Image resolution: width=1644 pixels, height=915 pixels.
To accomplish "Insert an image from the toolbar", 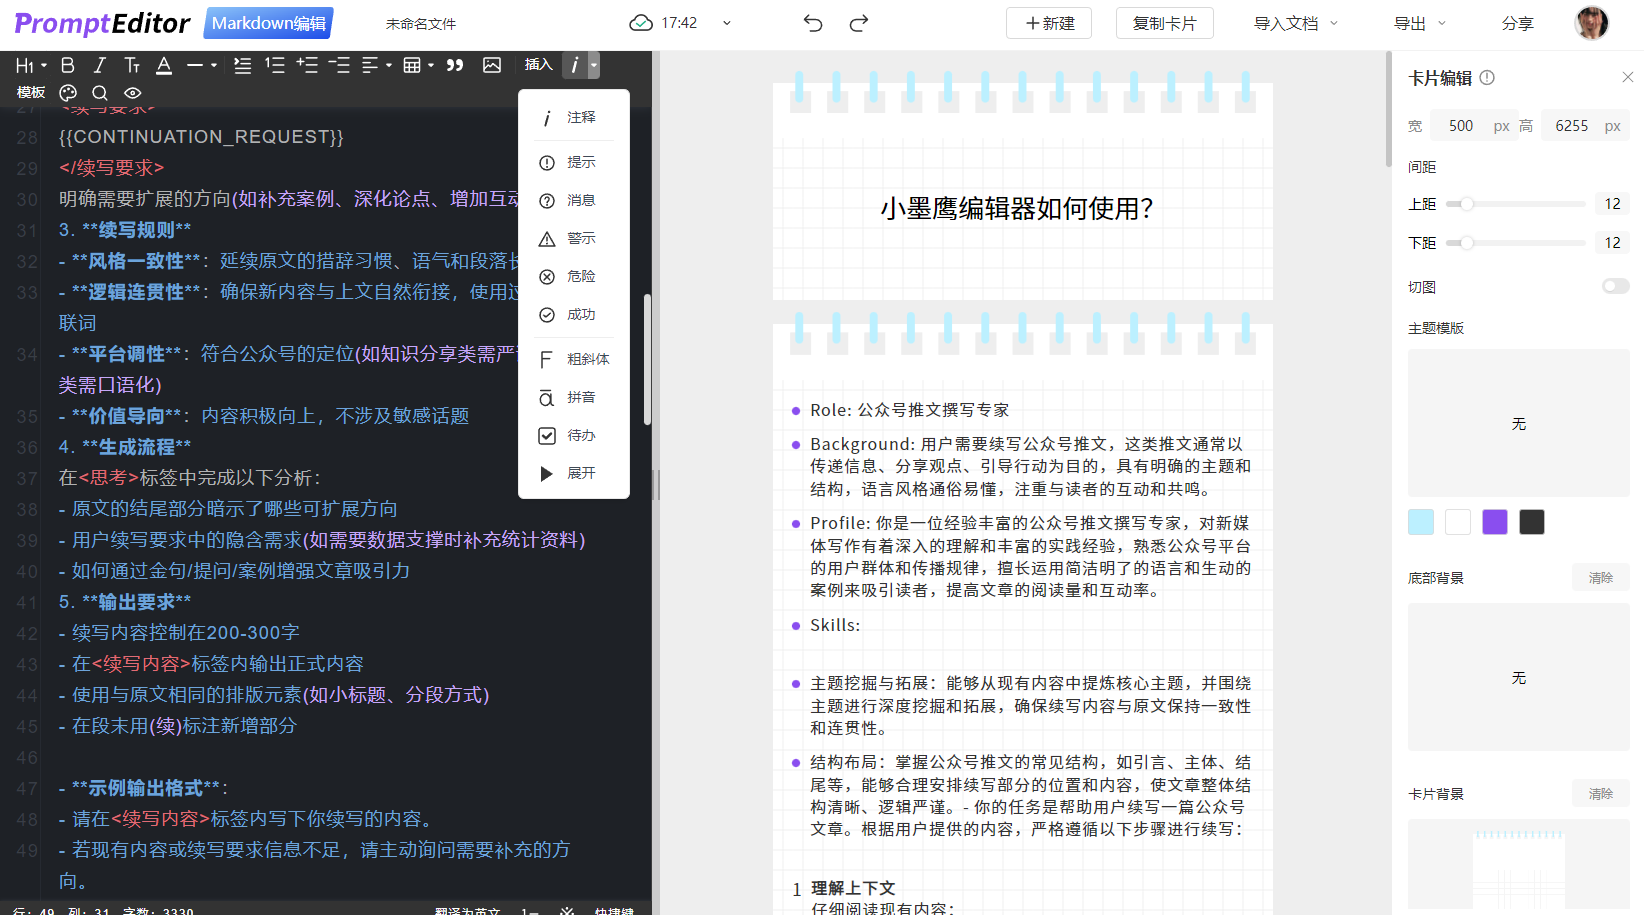I will [491, 65].
